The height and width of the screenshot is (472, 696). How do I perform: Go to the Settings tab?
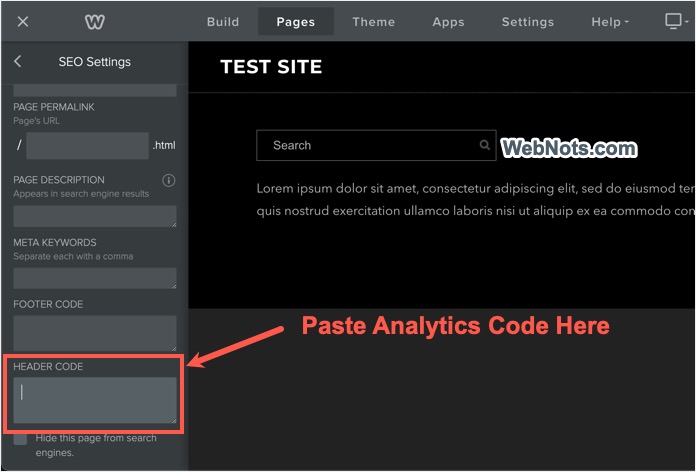coord(528,22)
